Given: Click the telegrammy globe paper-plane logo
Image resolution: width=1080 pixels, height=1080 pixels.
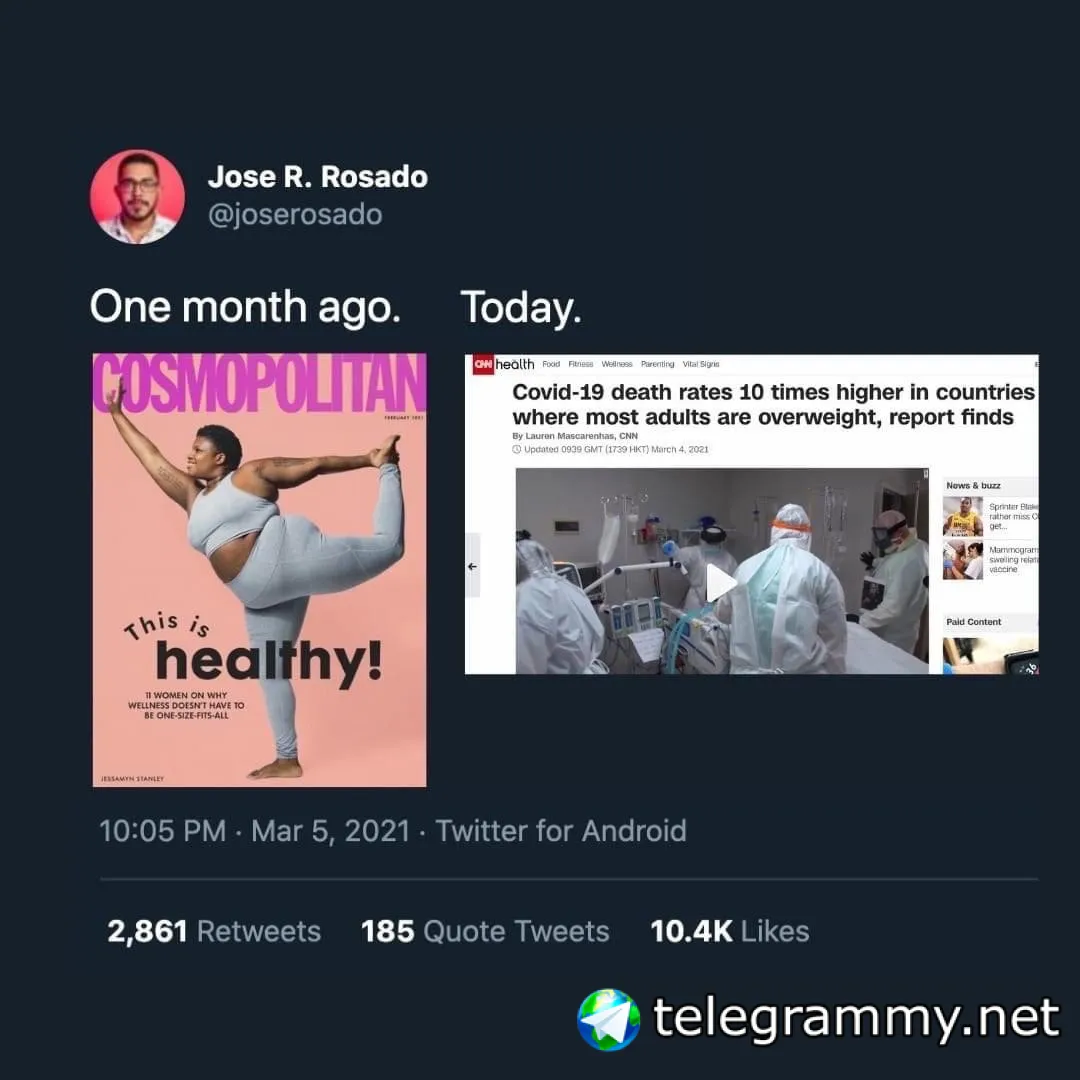Looking at the screenshot, I should tap(608, 1019).
